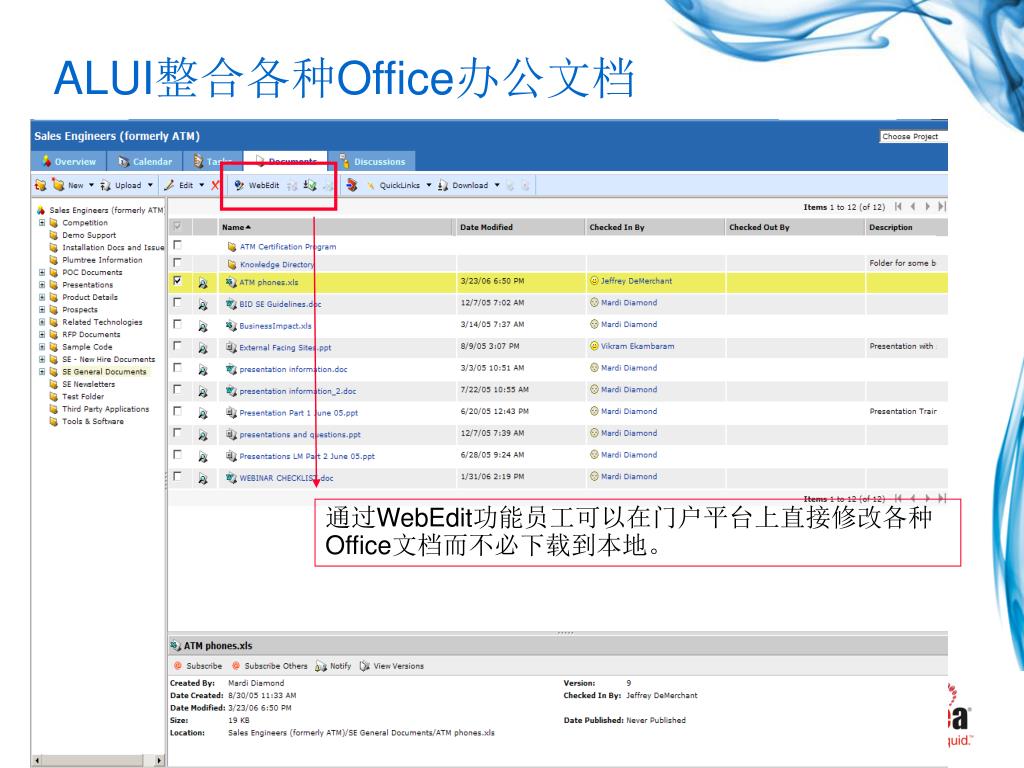Click the red move arrow toolbar icon
1024x768 pixels.
(352, 185)
